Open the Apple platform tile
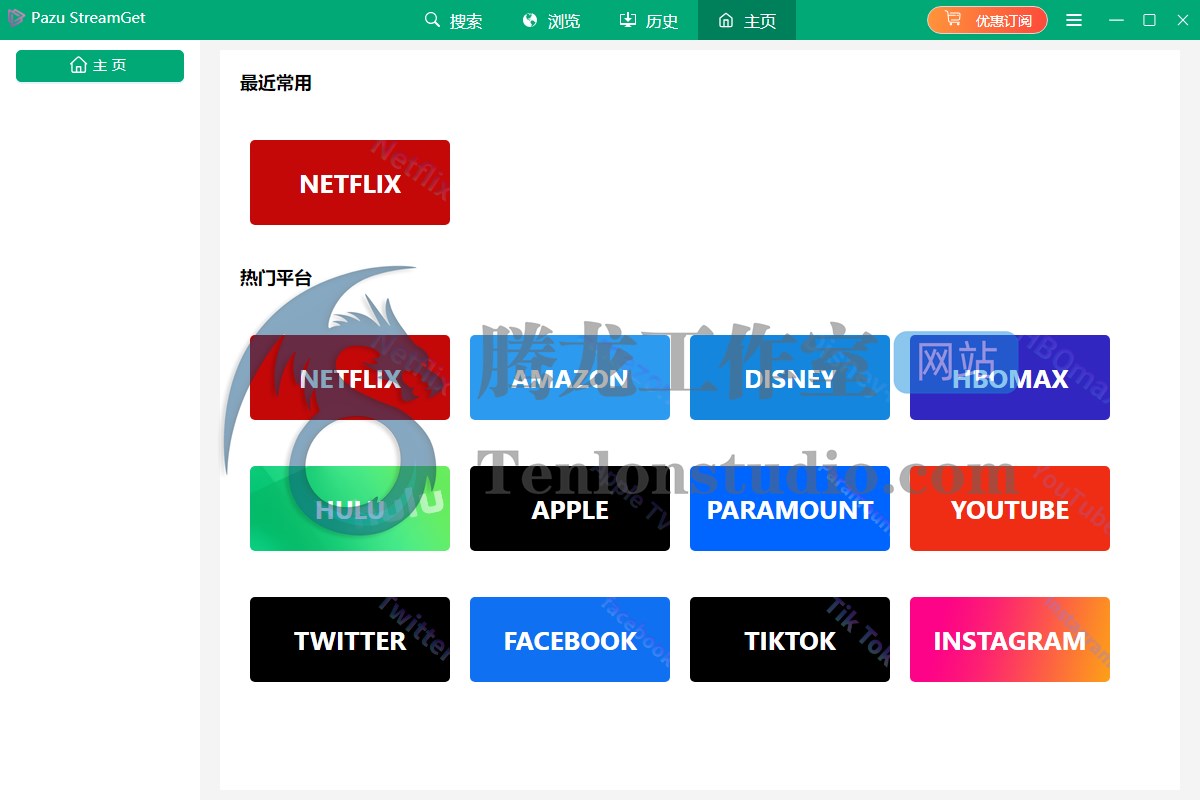 coord(570,509)
